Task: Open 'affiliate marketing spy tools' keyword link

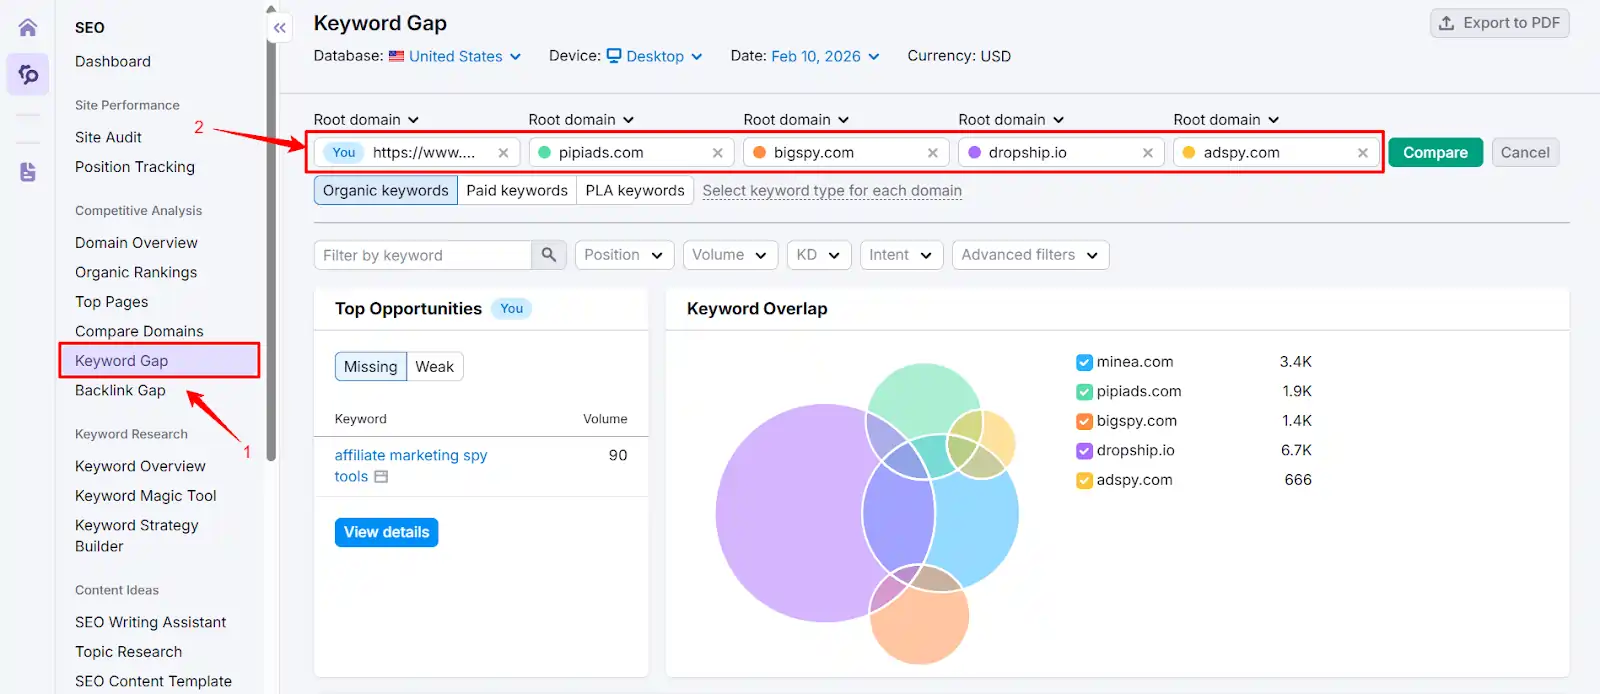Action: (x=411, y=466)
